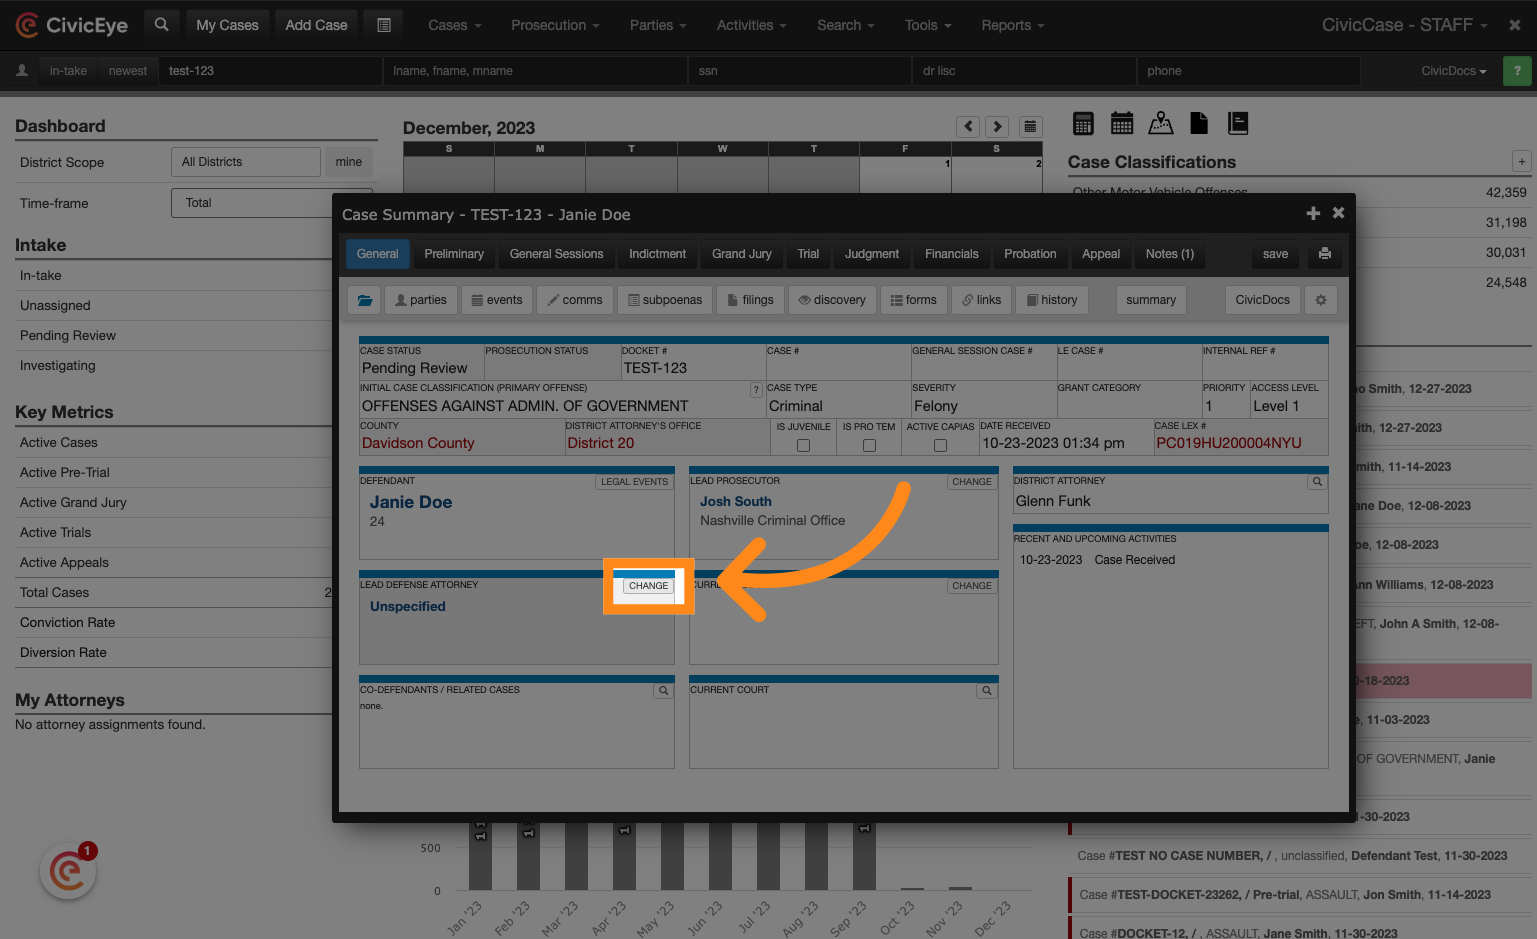The height and width of the screenshot is (939, 1537).
Task: Search district attorney magnifier icon
Action: point(1317,482)
